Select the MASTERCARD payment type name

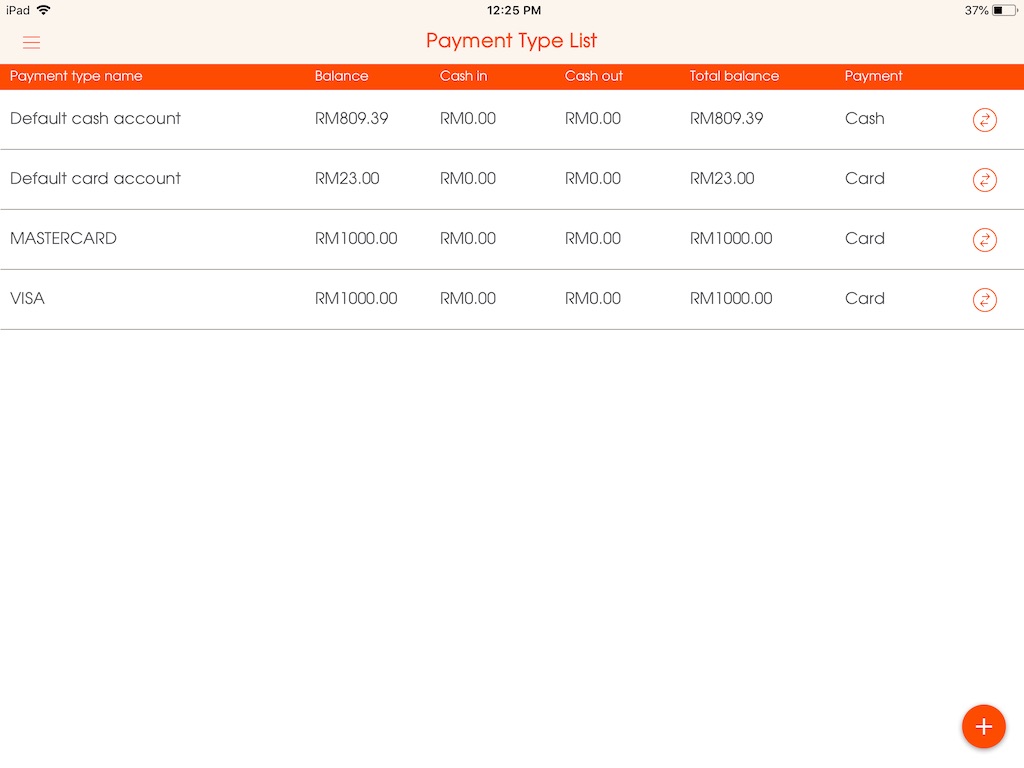click(63, 238)
